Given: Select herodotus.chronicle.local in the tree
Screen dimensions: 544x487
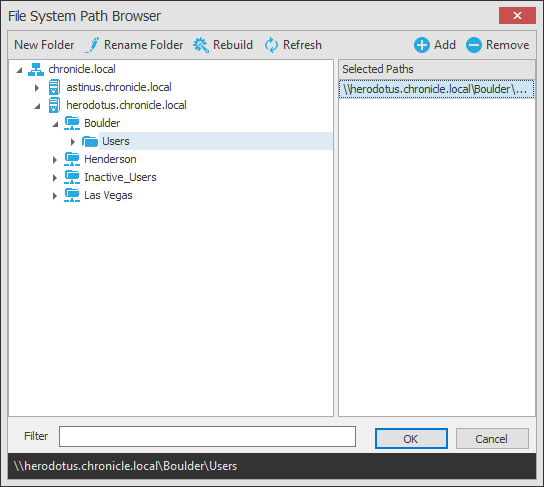Looking at the screenshot, I should [126, 105].
